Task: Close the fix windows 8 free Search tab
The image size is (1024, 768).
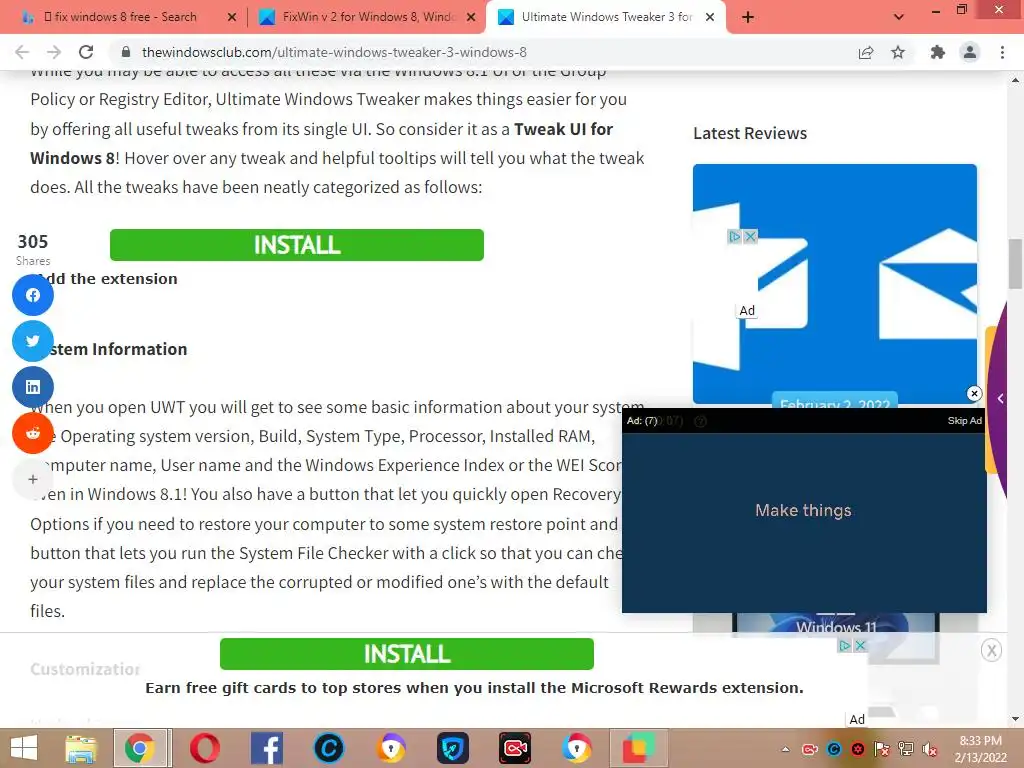Action: (232, 18)
